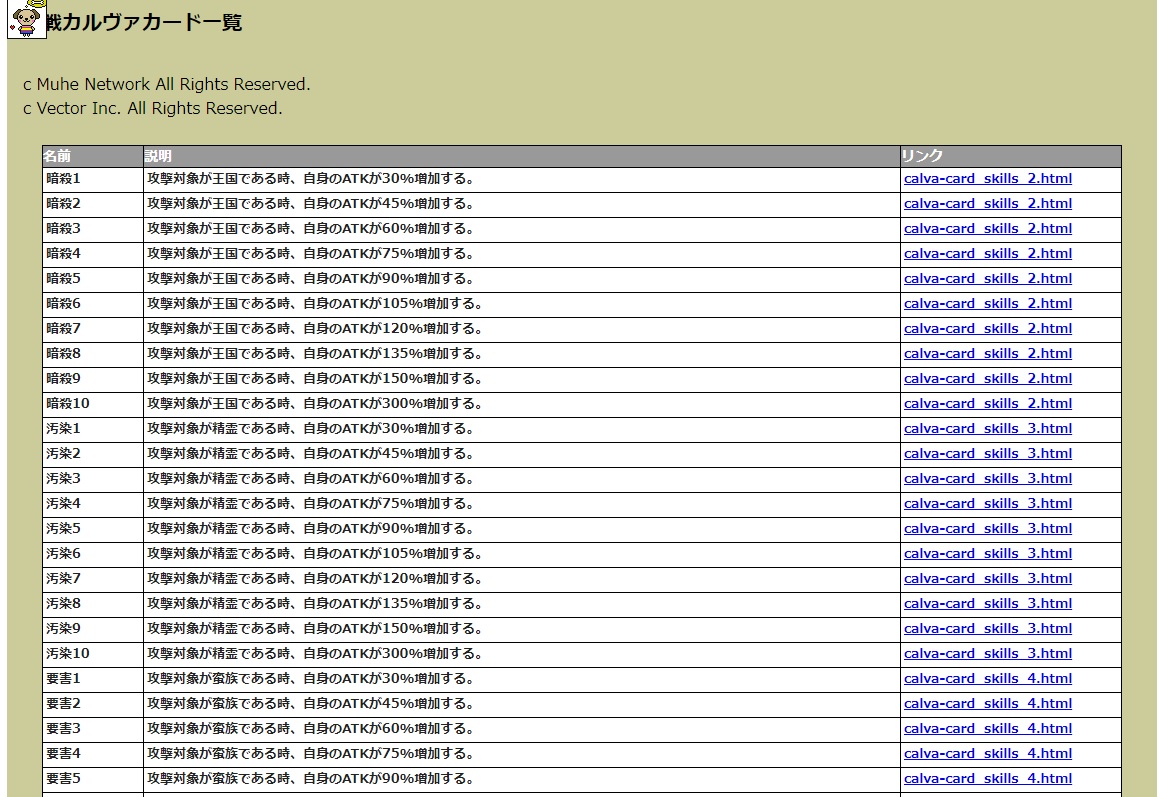The image size is (1159, 797).
Task: Follow the link in the 暗殺10 row
Action: 987,404
